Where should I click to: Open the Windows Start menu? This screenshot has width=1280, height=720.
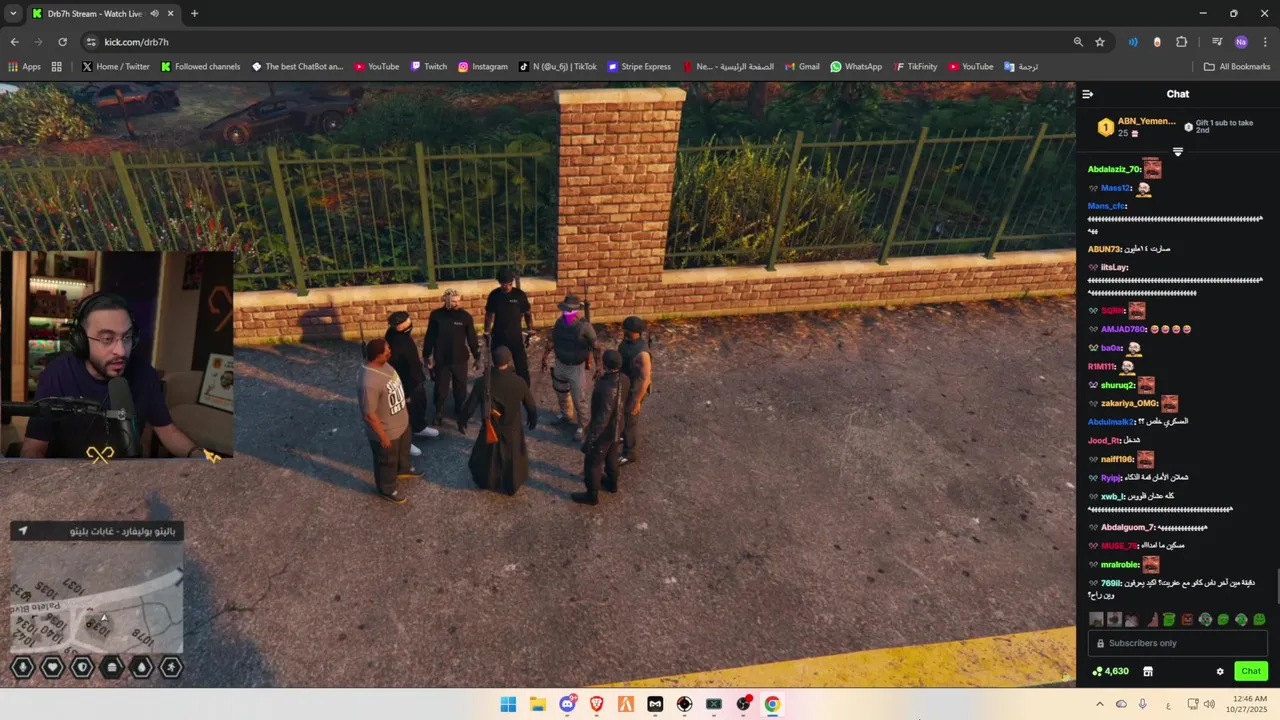click(508, 704)
